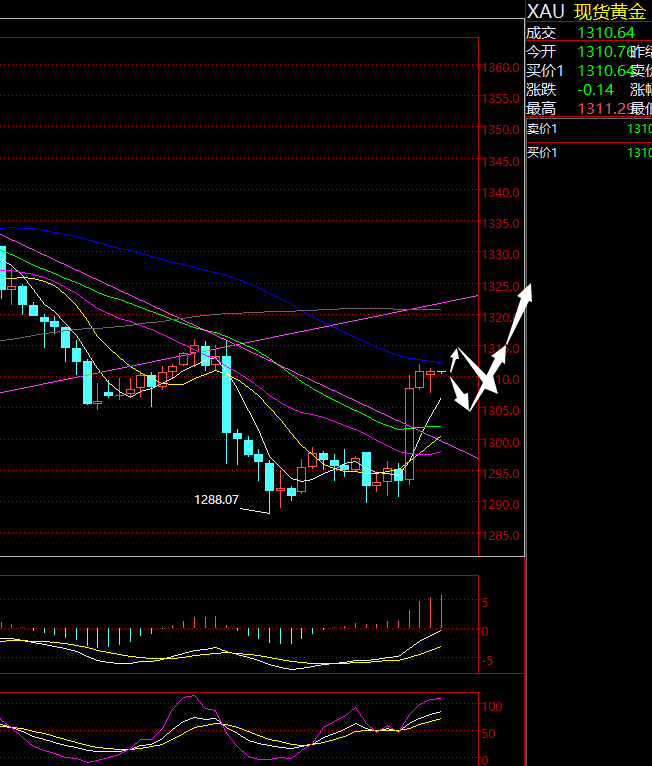Image resolution: width=652 pixels, height=766 pixels.
Task: Click the 涨跌 value -0.14
Action: (595, 90)
